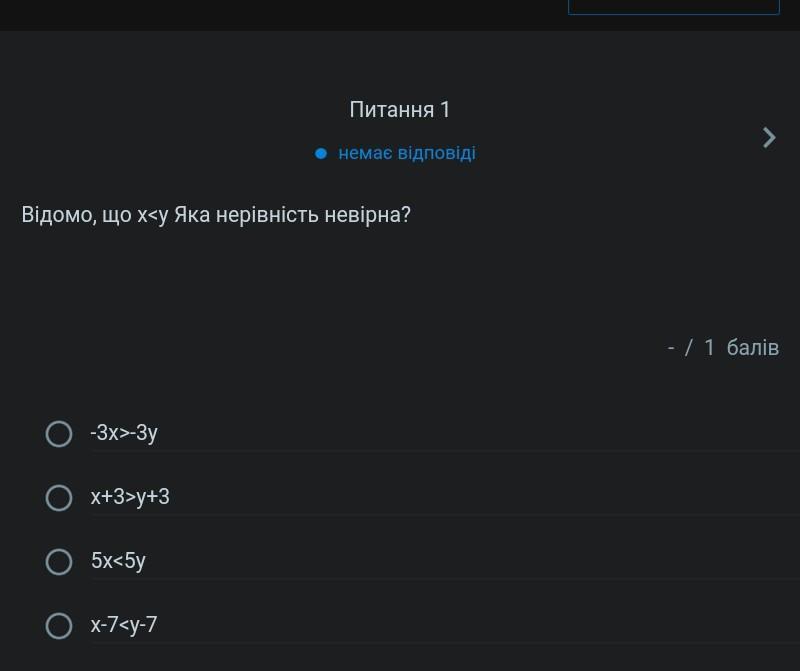Click the "Питання 1" heading

(400, 110)
